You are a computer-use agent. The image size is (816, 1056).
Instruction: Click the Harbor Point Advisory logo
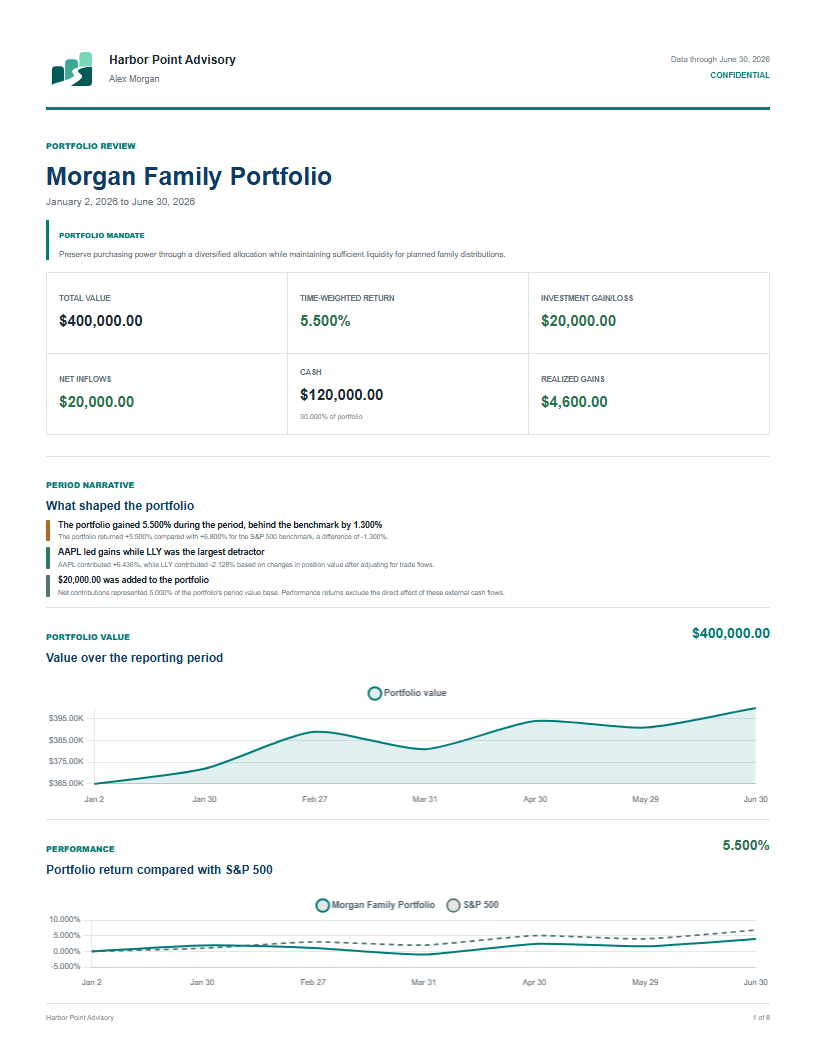[72, 69]
